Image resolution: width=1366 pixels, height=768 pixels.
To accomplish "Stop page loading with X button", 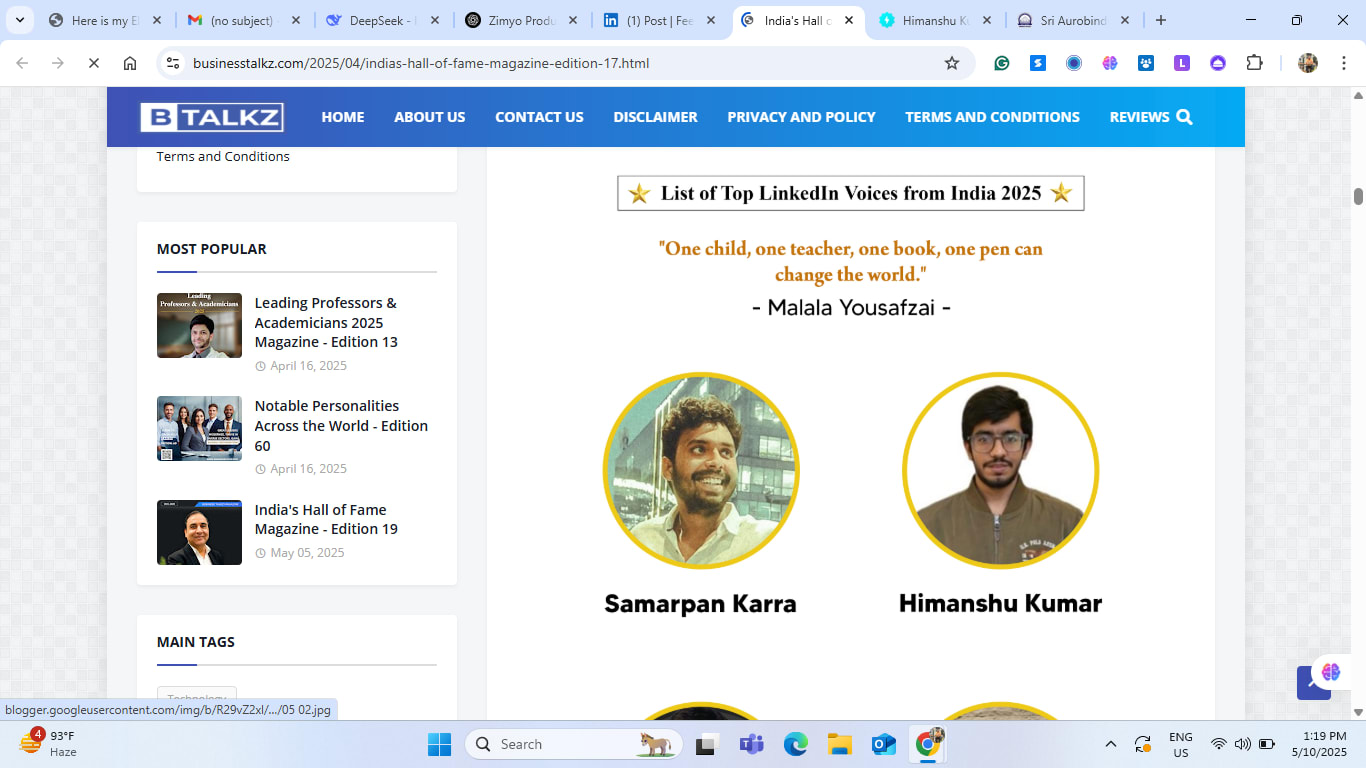I will [93, 63].
